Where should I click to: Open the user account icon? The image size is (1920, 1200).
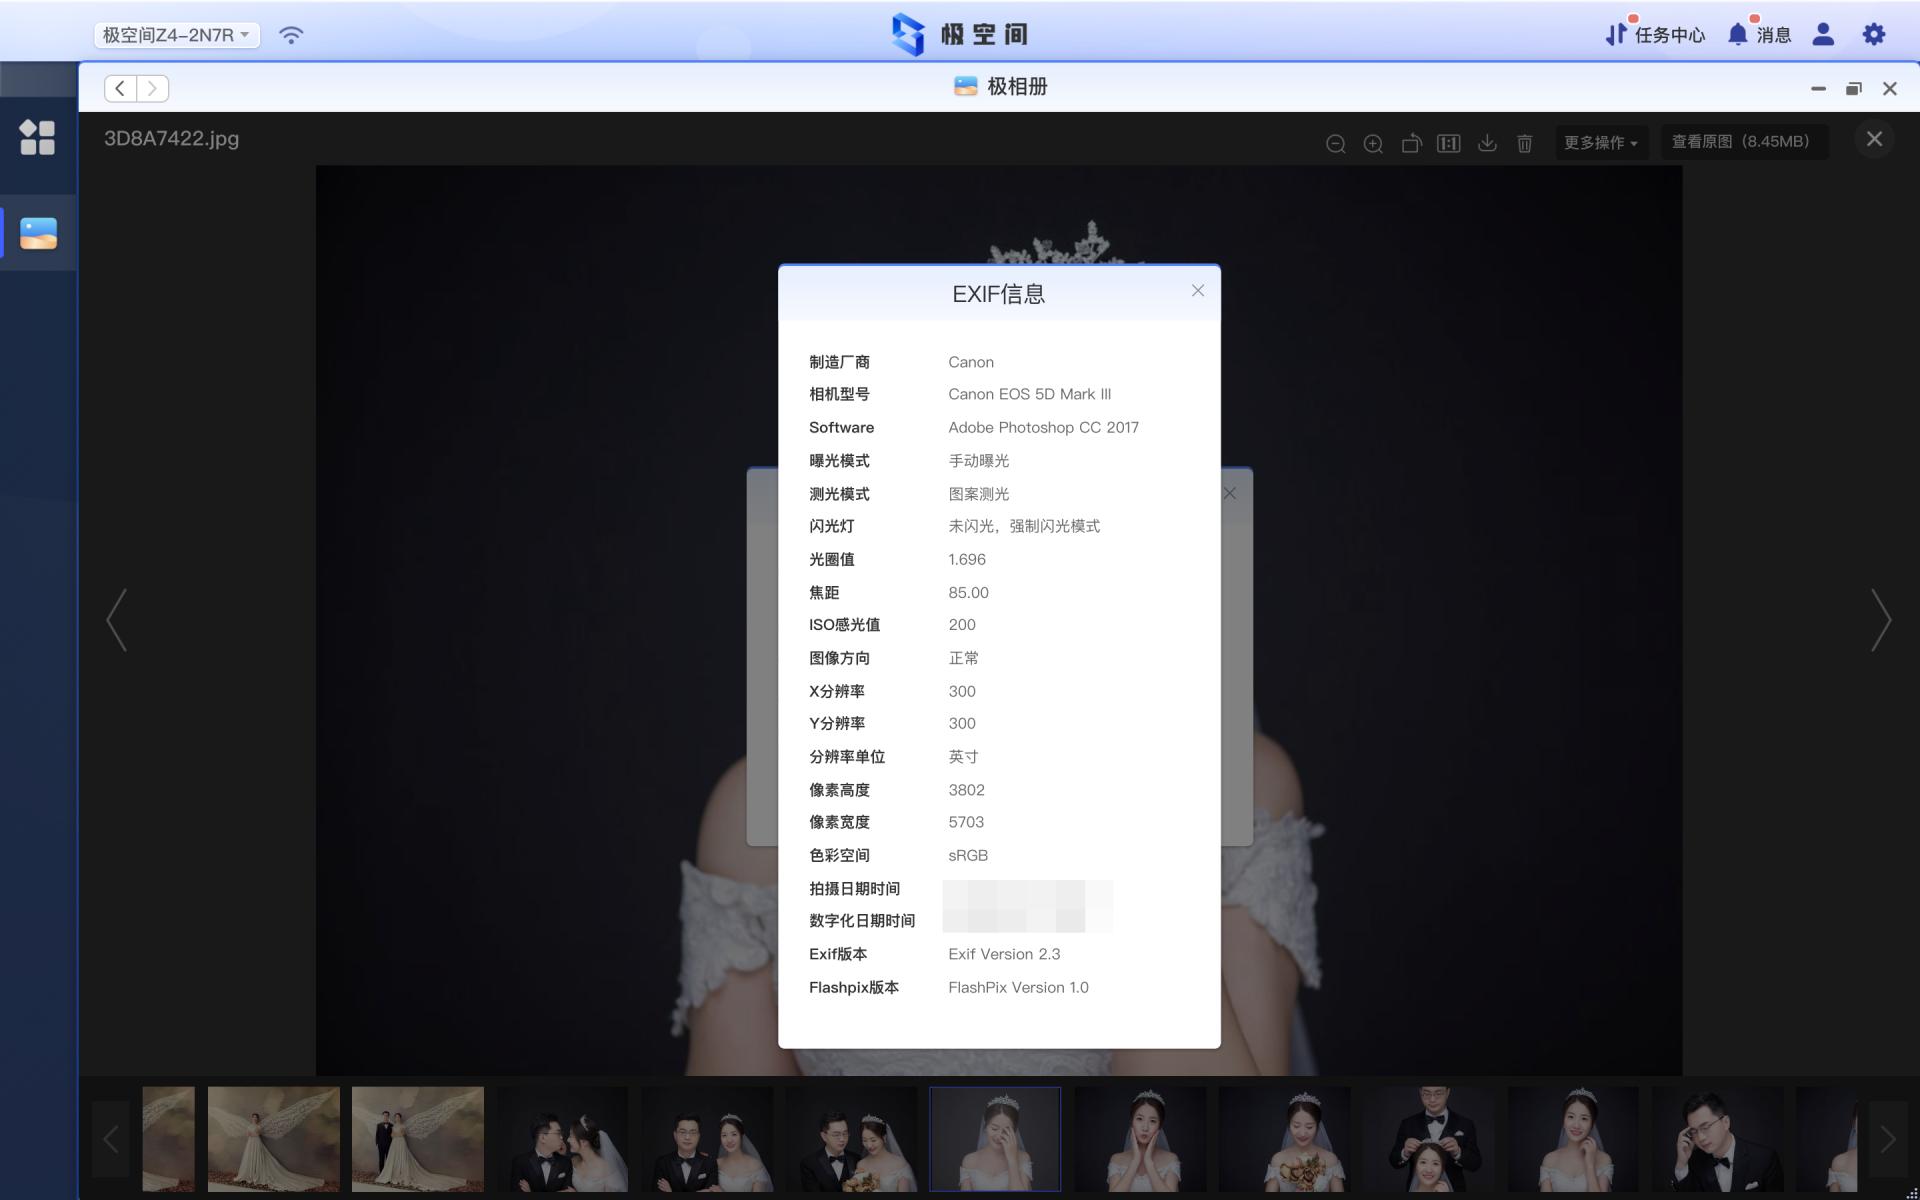click(x=1823, y=34)
